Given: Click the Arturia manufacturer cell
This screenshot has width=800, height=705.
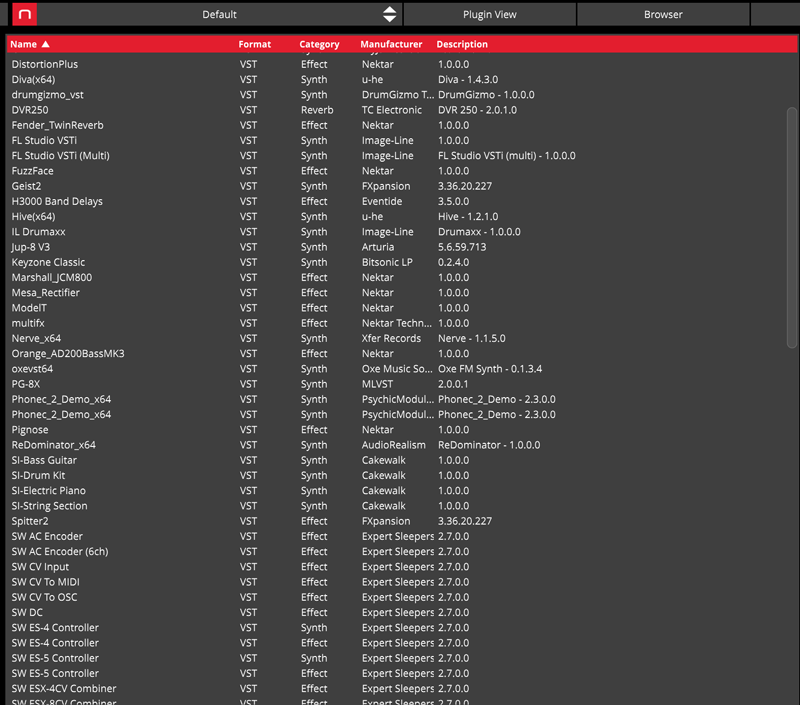Looking at the screenshot, I should click(378, 247).
